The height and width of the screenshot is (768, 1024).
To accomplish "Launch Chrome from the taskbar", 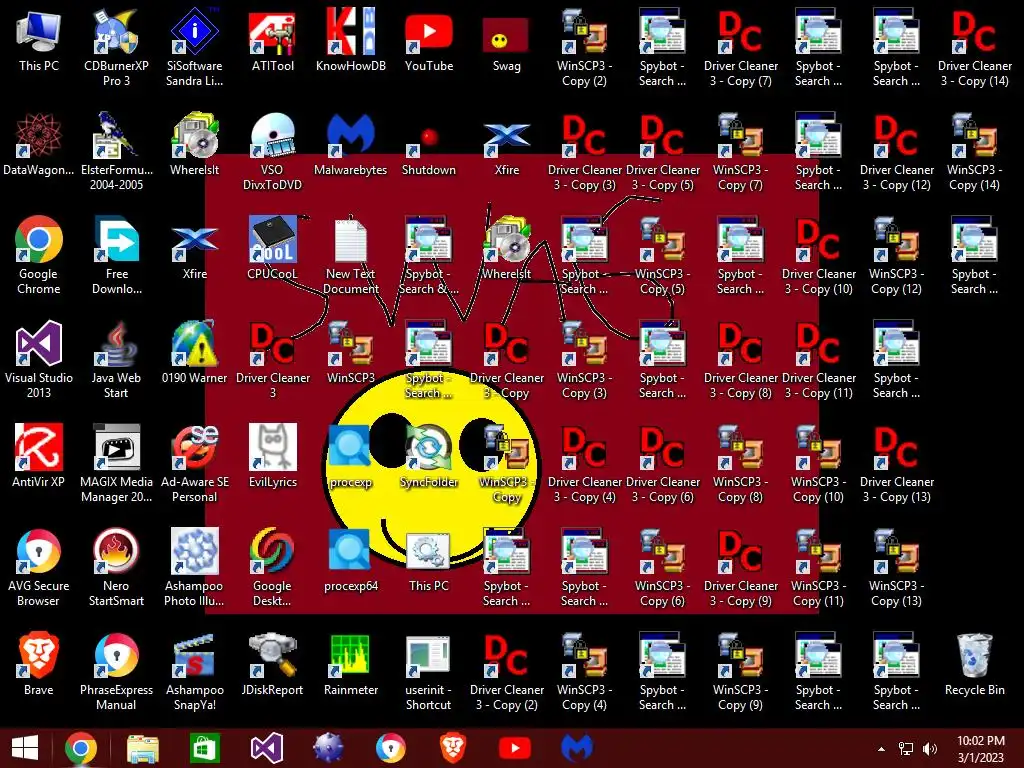I will [x=81, y=748].
